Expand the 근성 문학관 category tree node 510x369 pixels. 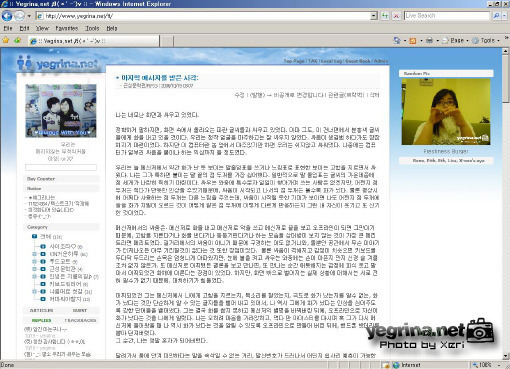(x=34, y=269)
